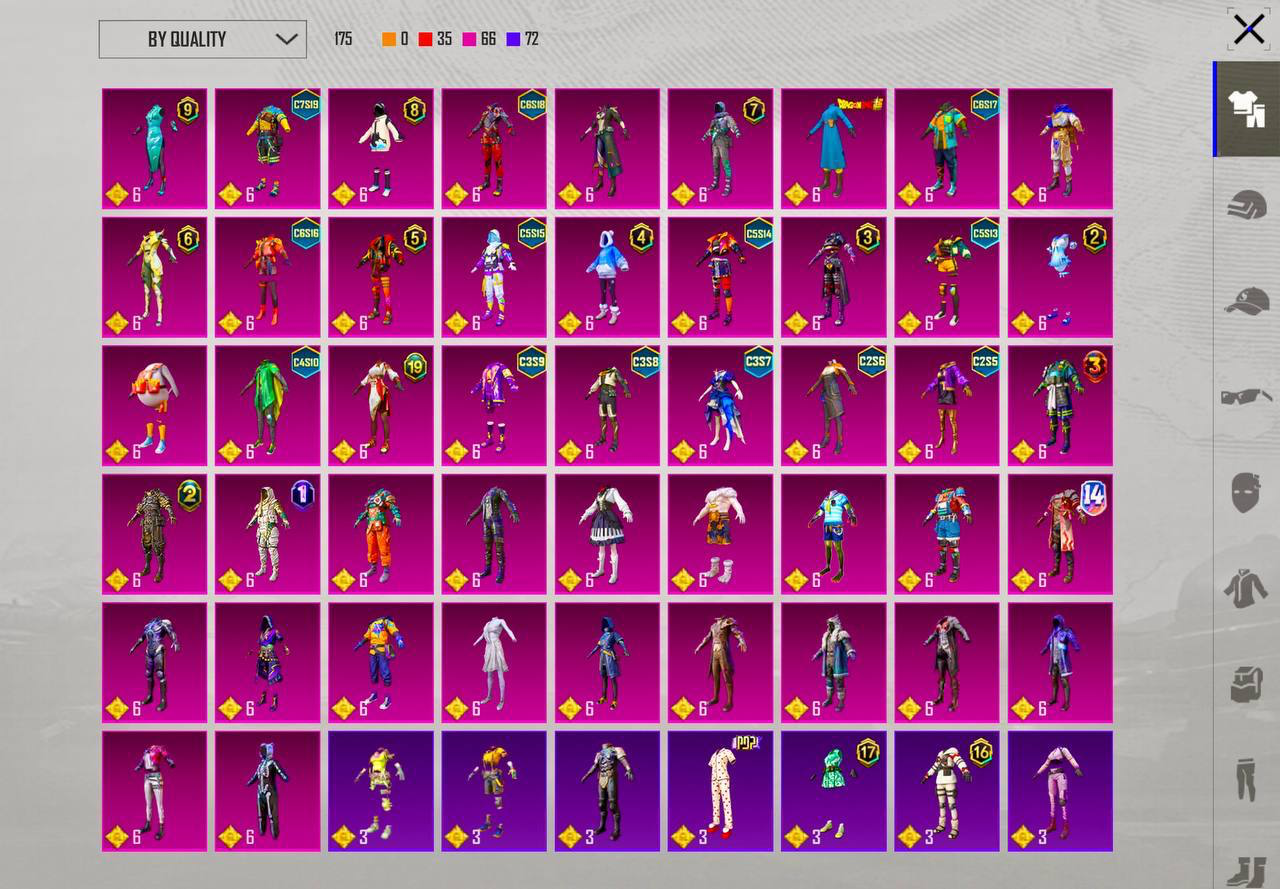Select the backpack category icon
1280x889 pixels.
click(1246, 684)
